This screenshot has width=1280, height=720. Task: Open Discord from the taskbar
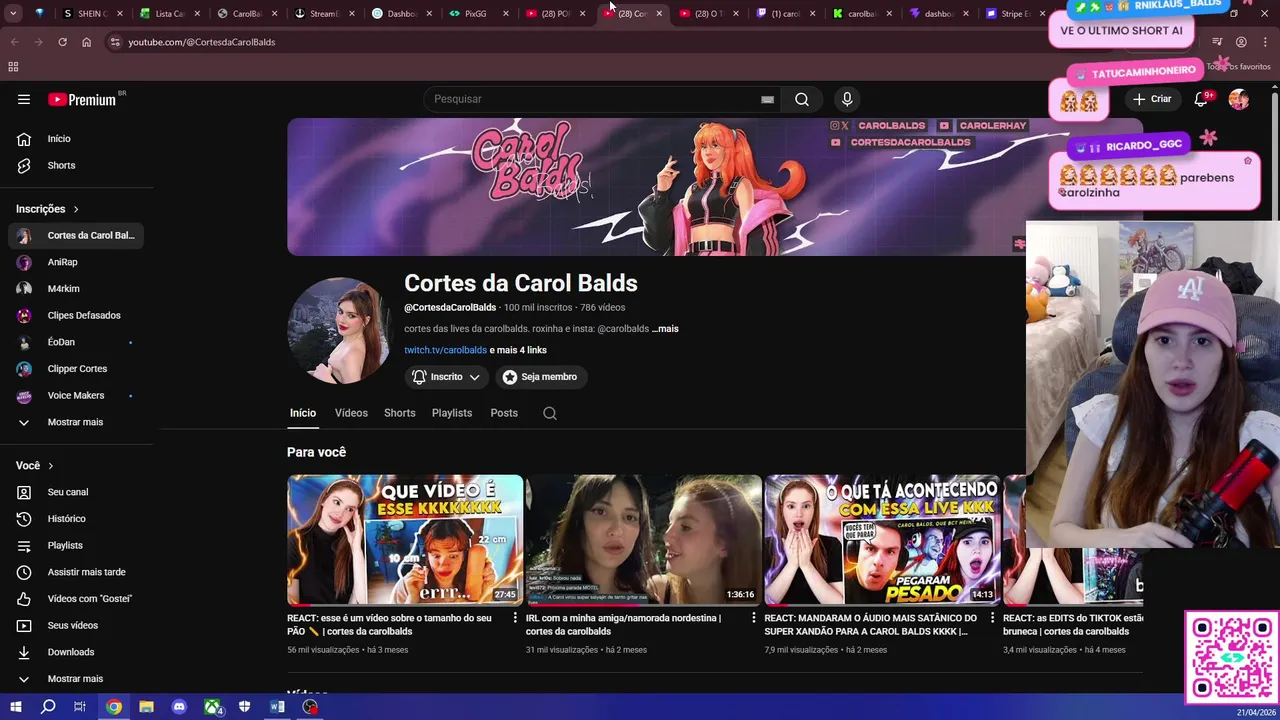[179, 707]
